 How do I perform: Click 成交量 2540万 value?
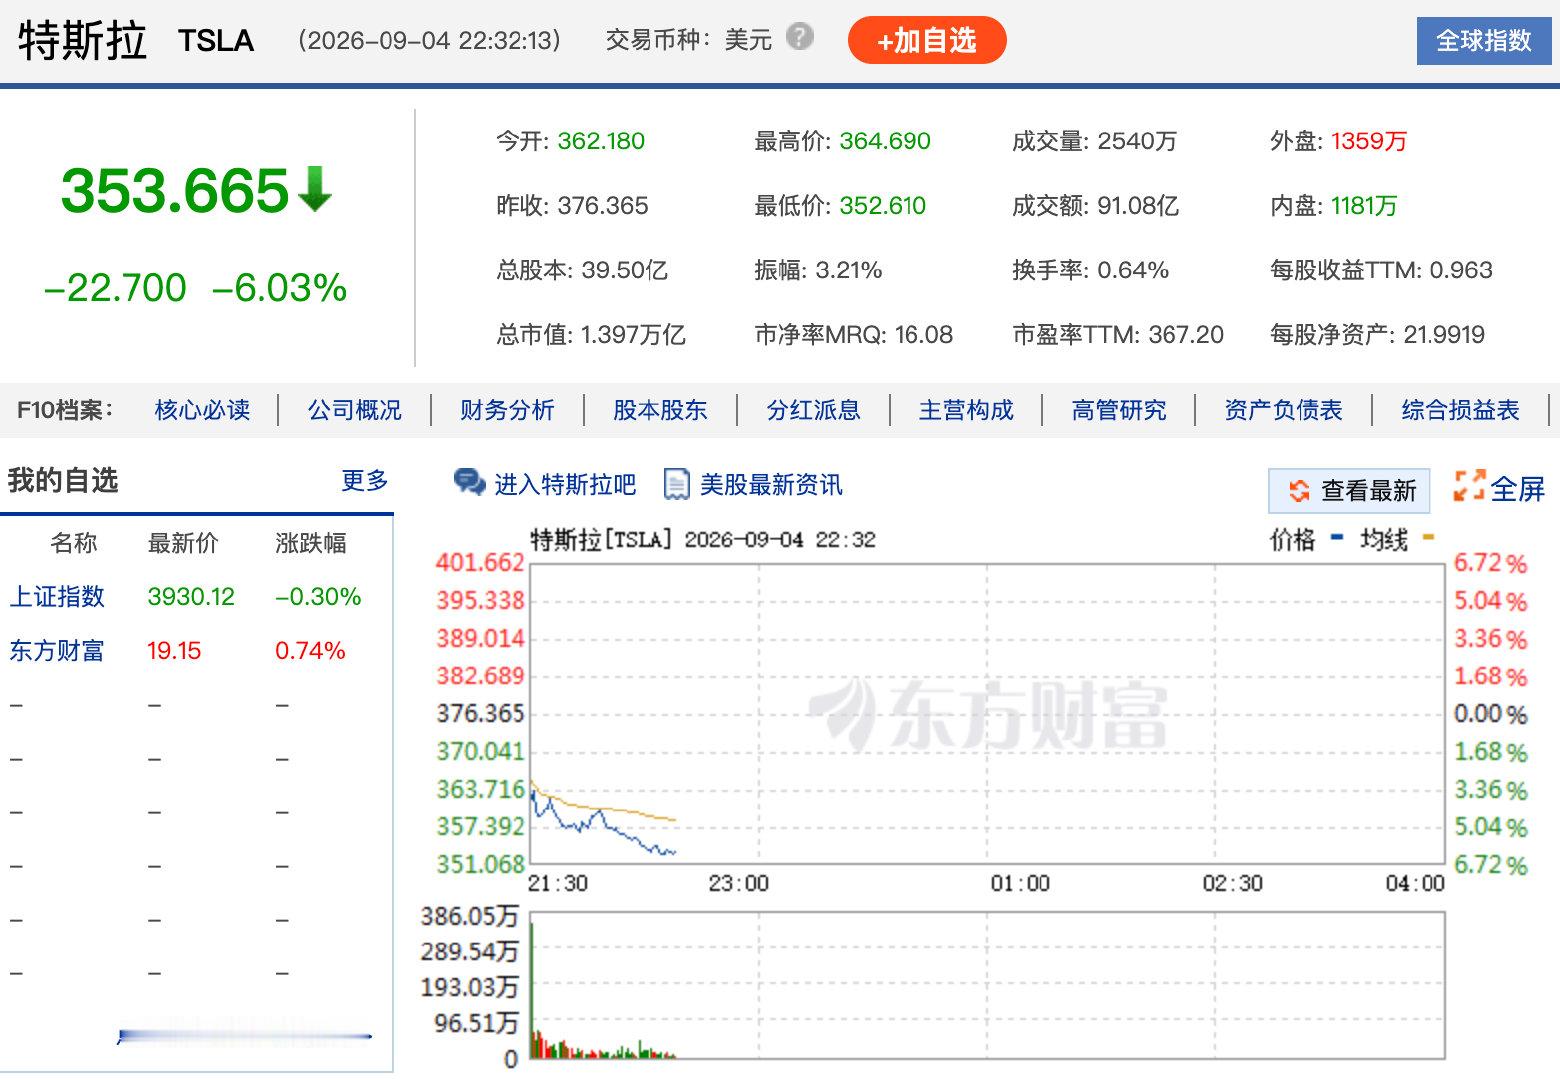(1137, 141)
